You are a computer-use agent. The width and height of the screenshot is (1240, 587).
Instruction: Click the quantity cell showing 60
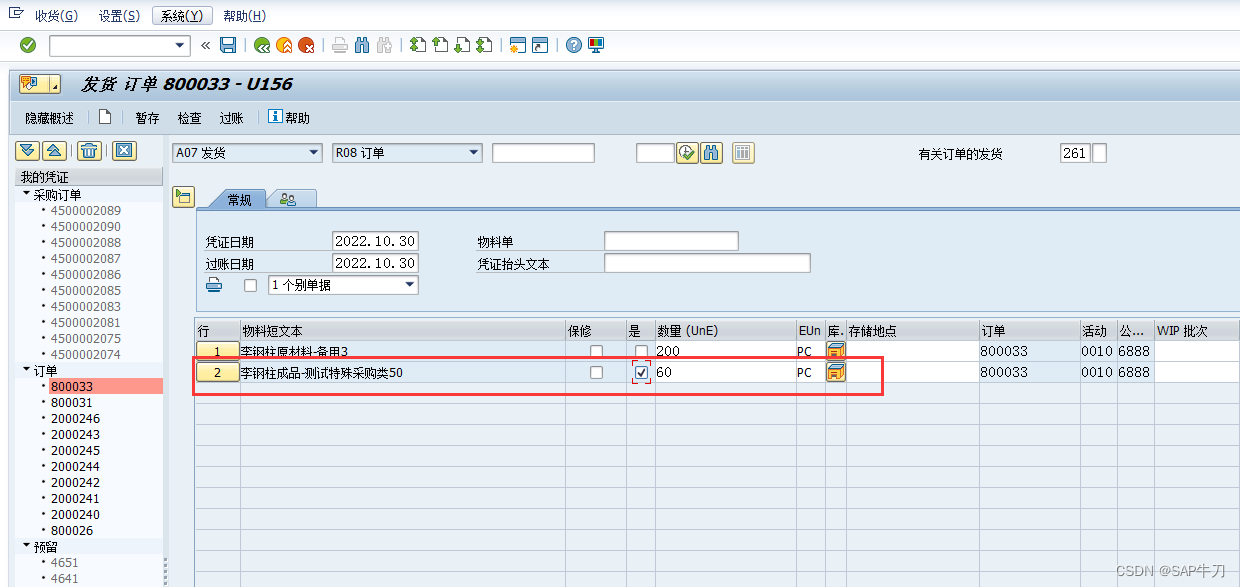(x=725, y=372)
